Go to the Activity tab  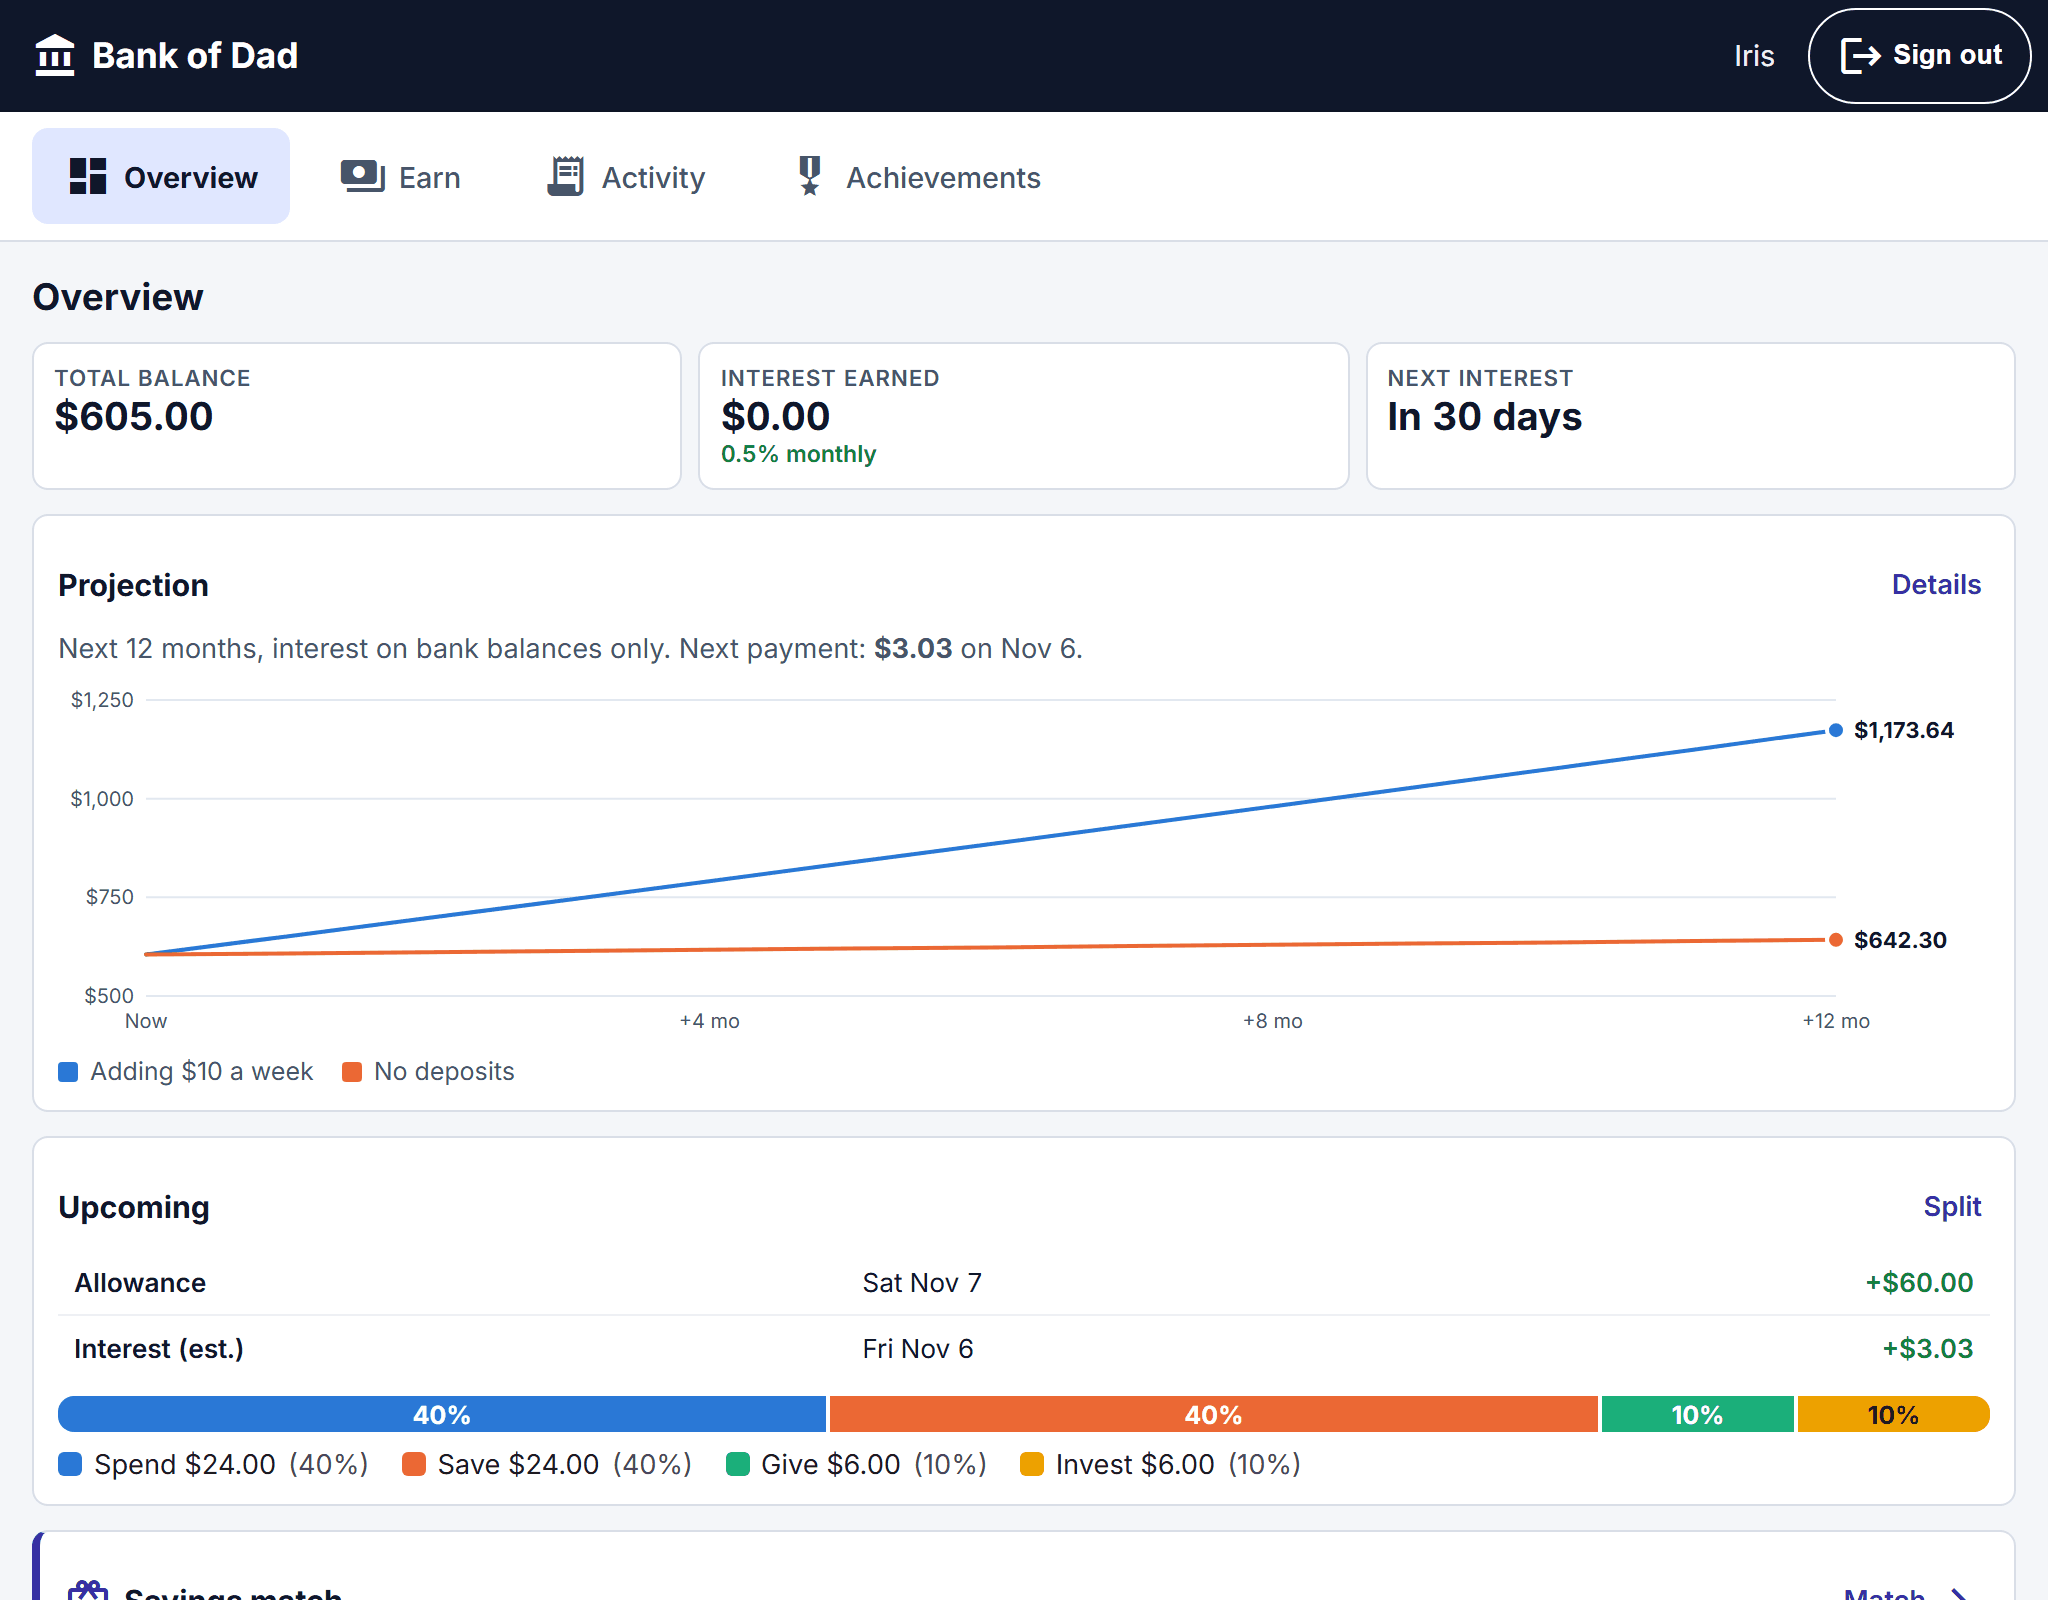627,176
